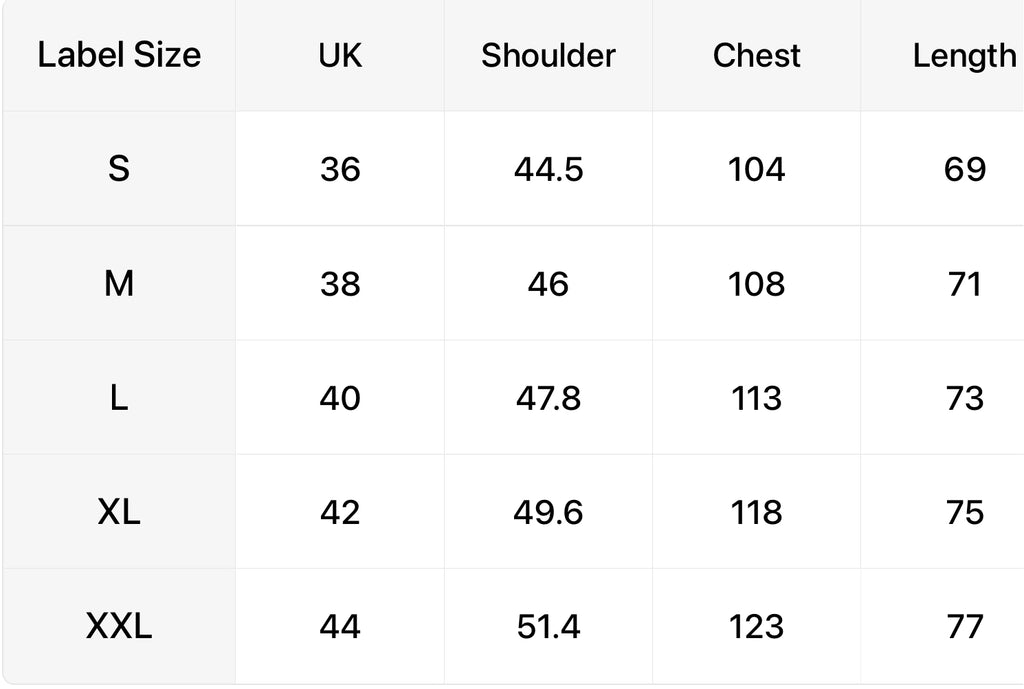Screen dimensions: 1024x689
Task: Click the XL size row label
Action: coord(119,512)
